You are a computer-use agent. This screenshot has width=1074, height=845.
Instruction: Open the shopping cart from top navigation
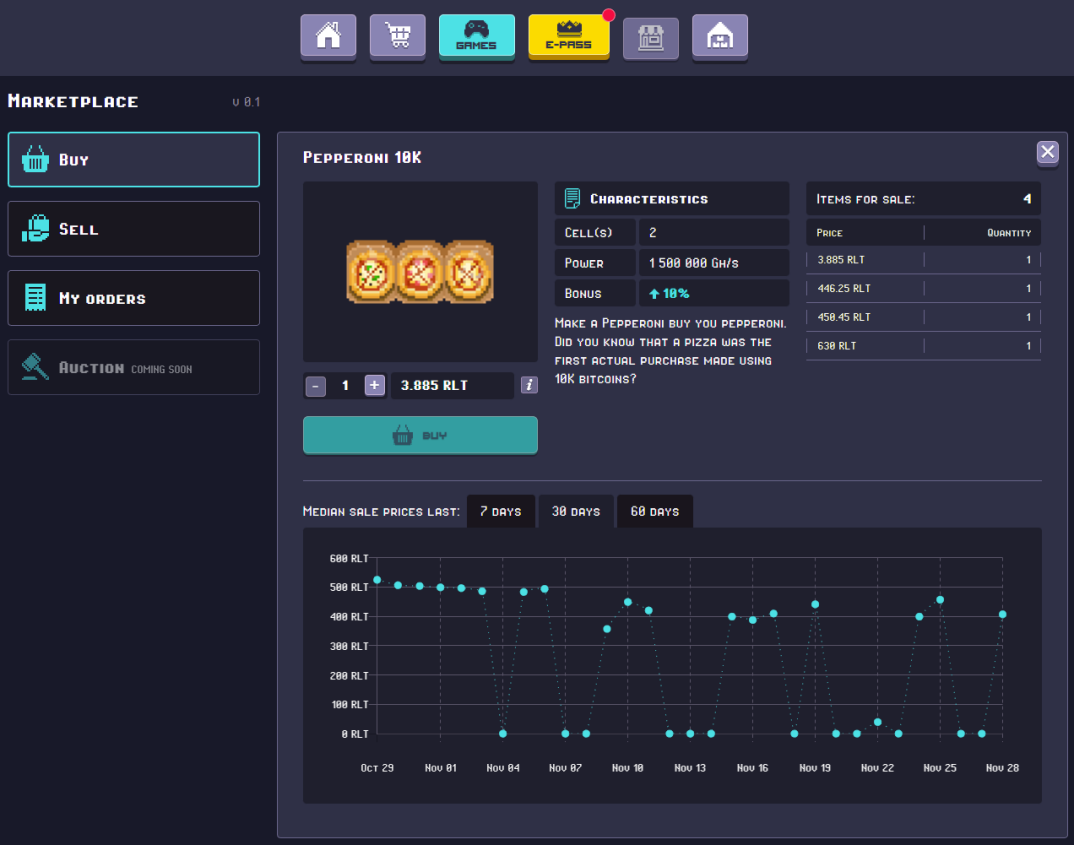tap(397, 36)
